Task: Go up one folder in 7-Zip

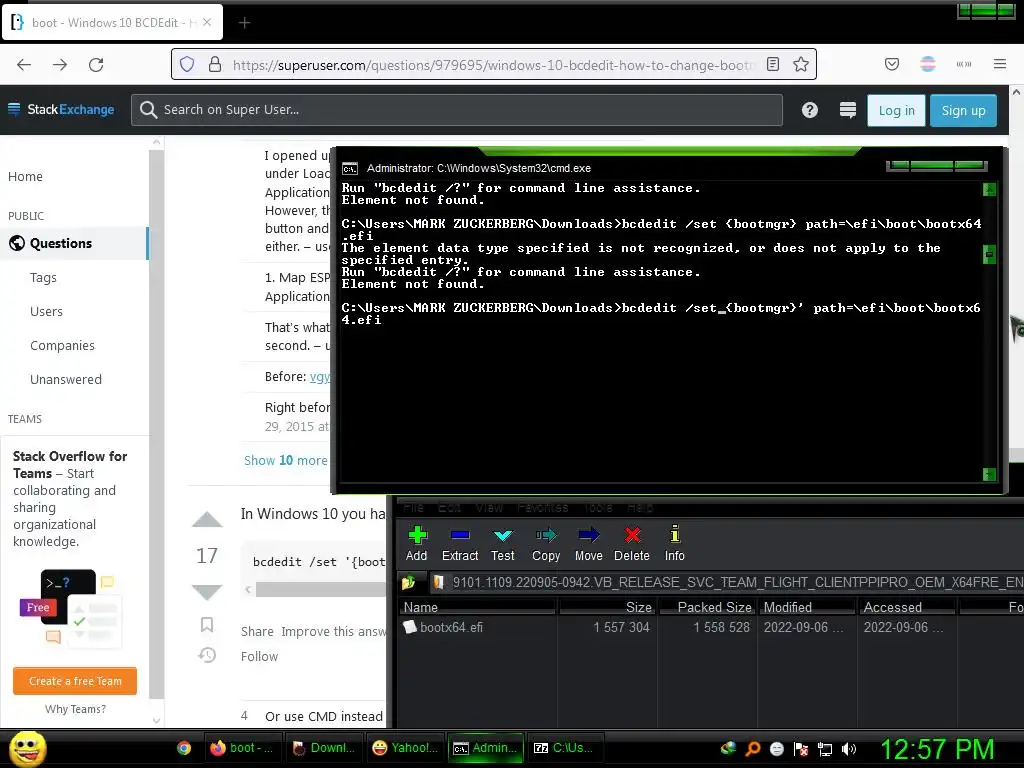Action: tap(409, 582)
